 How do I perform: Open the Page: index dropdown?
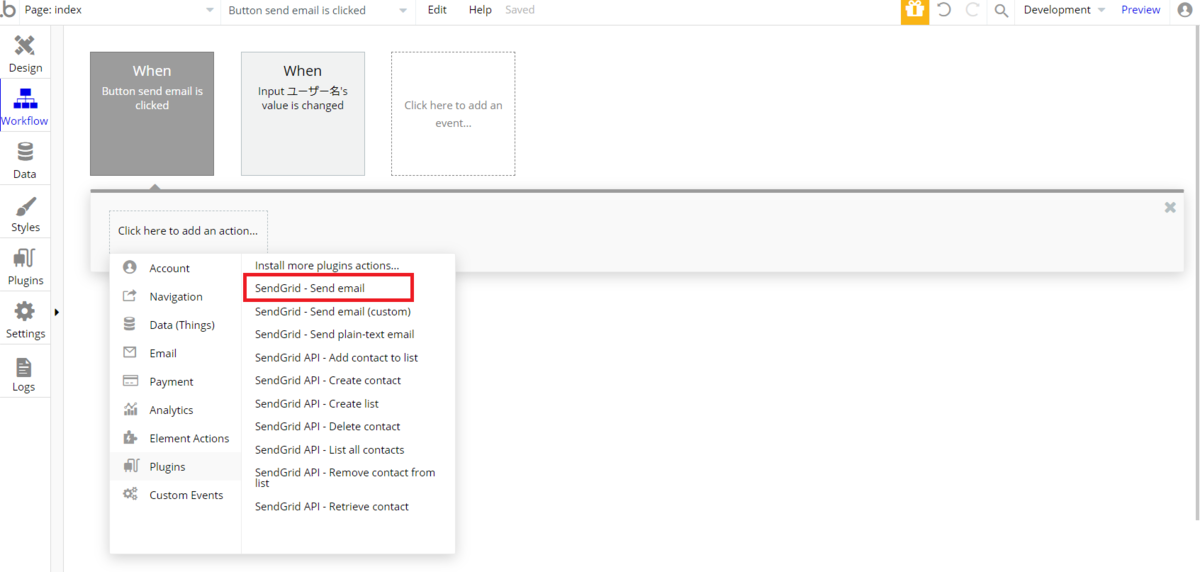click(x=120, y=10)
